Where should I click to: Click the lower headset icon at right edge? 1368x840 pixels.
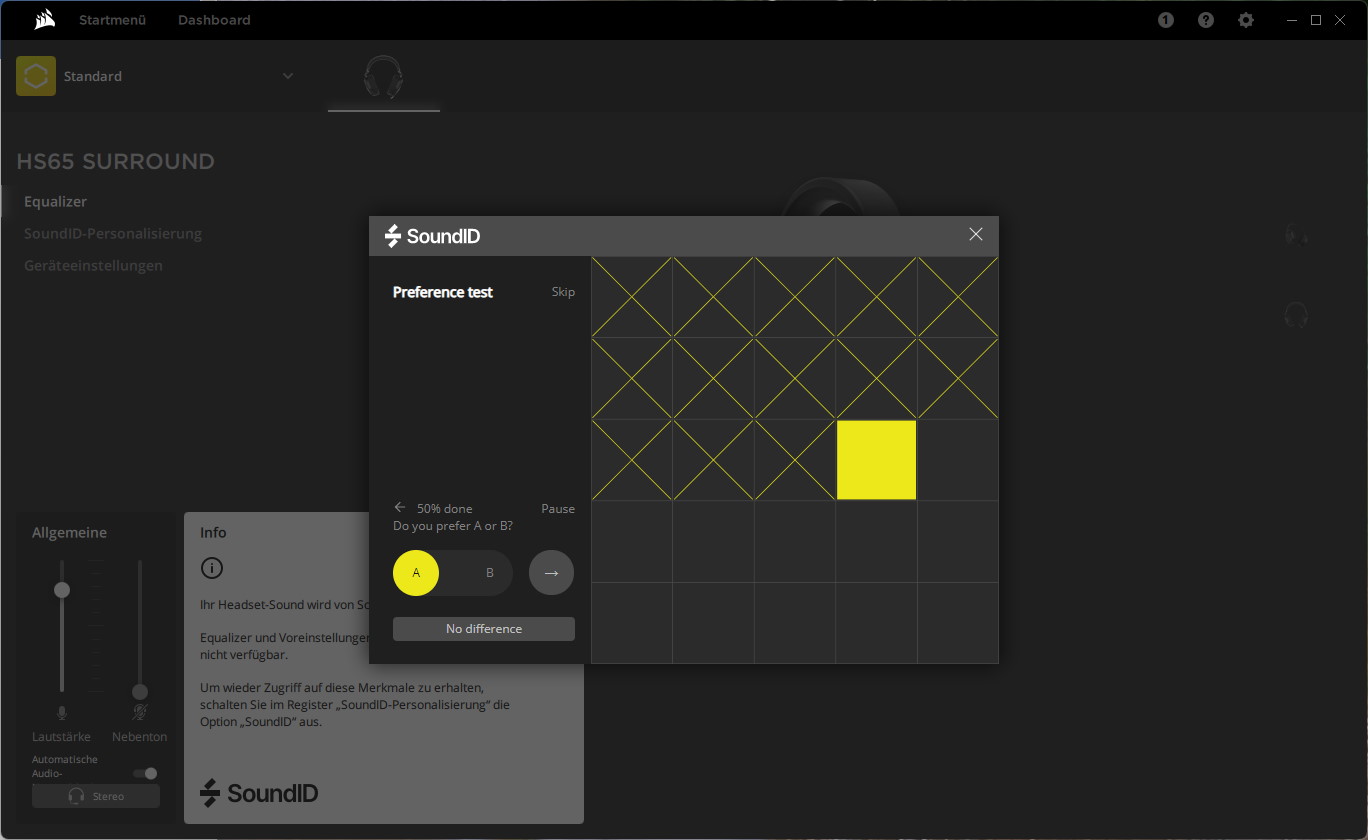(1296, 316)
